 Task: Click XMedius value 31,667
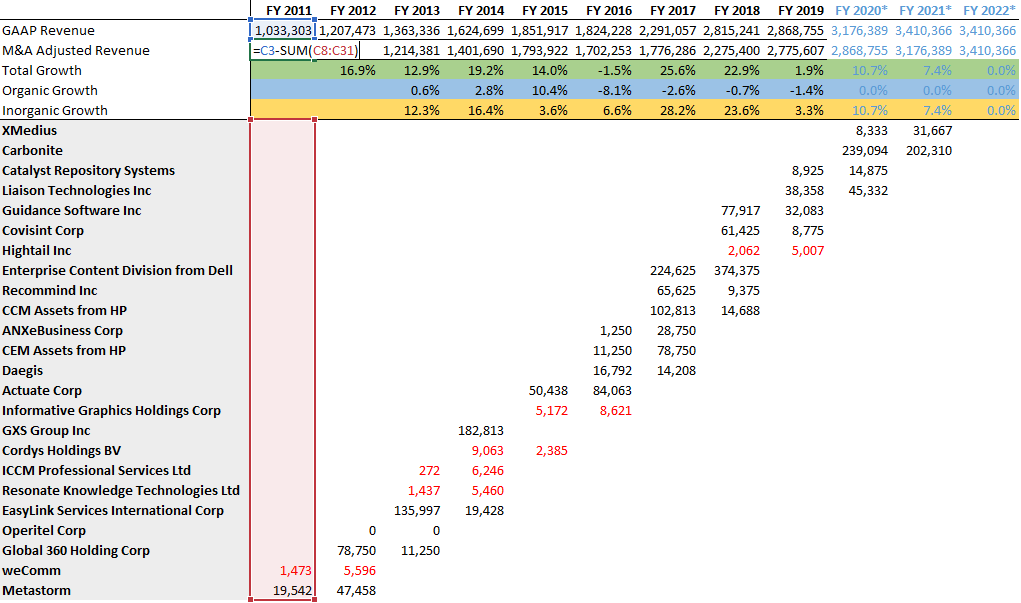coord(932,131)
